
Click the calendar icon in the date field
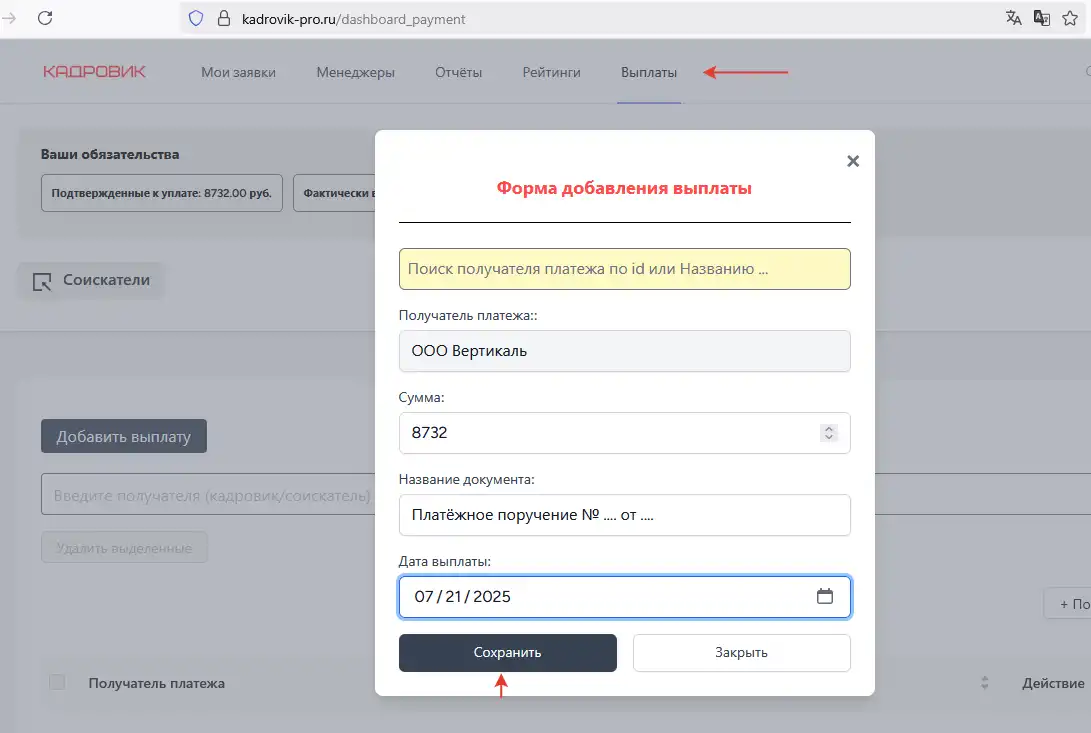[x=825, y=597]
